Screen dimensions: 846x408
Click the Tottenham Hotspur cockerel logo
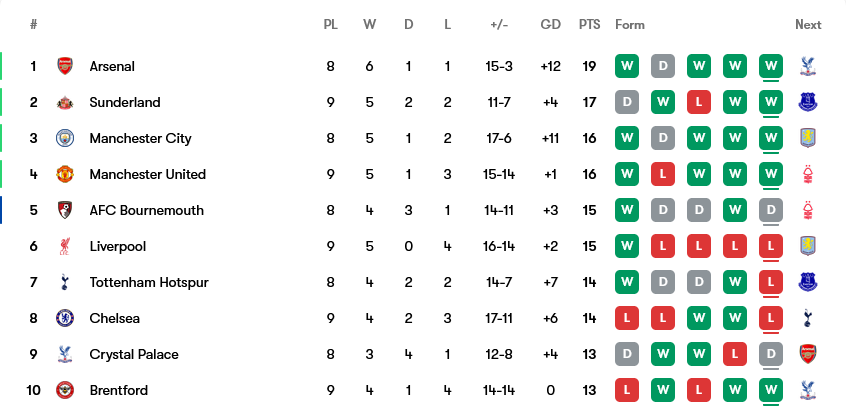pos(65,282)
